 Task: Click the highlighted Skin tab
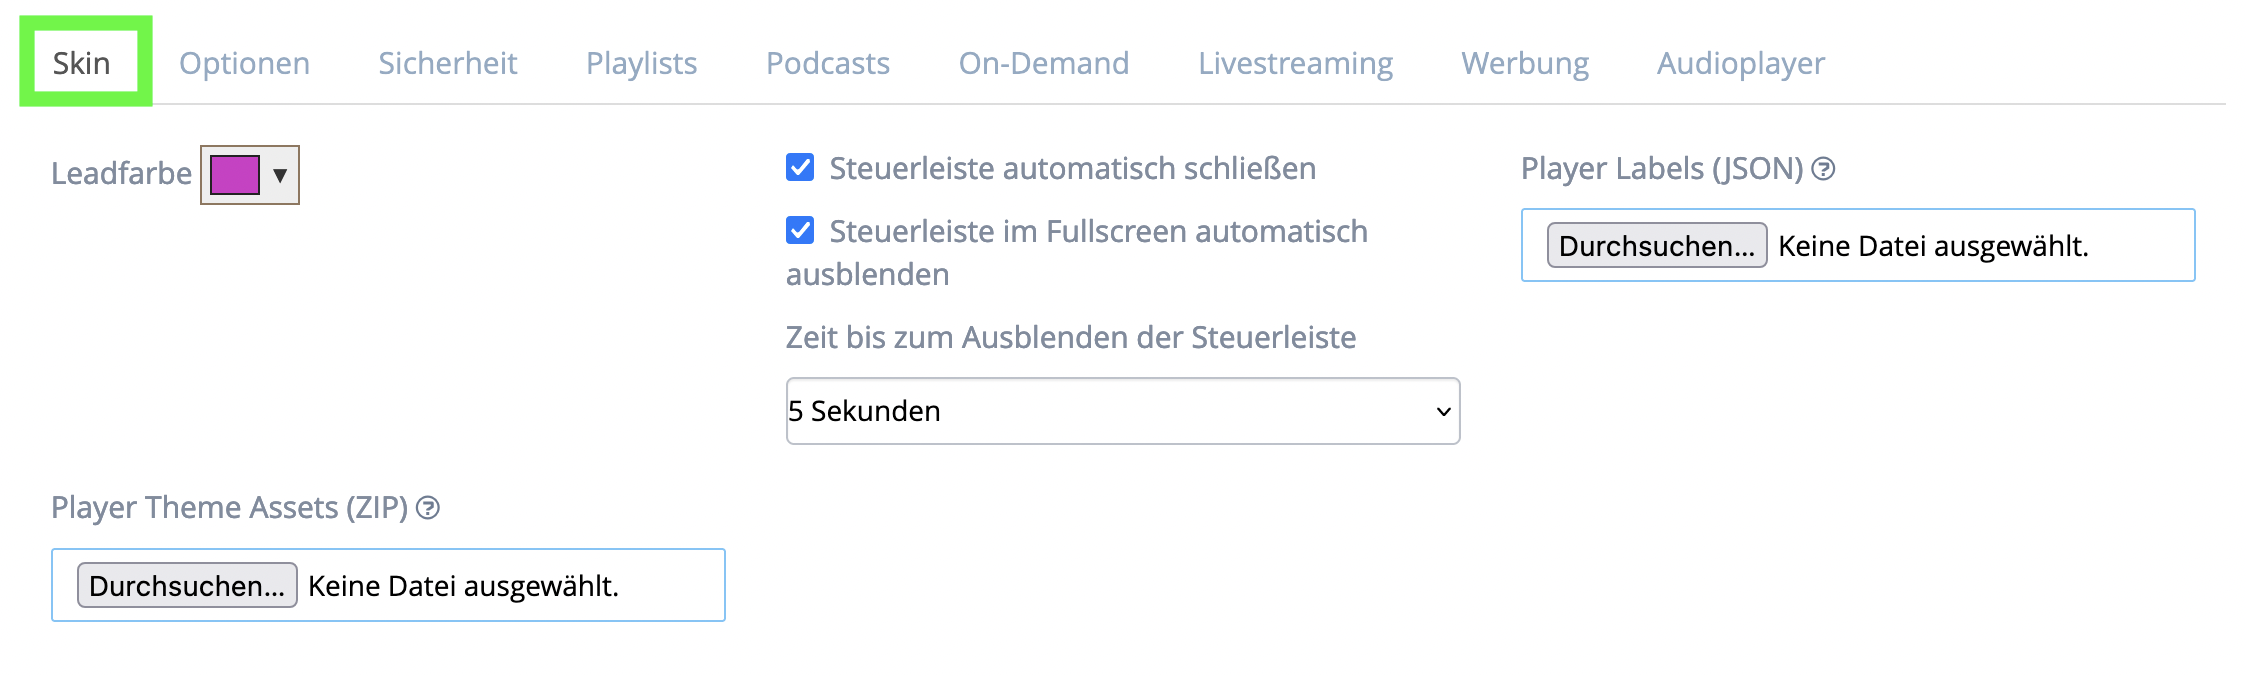82,63
